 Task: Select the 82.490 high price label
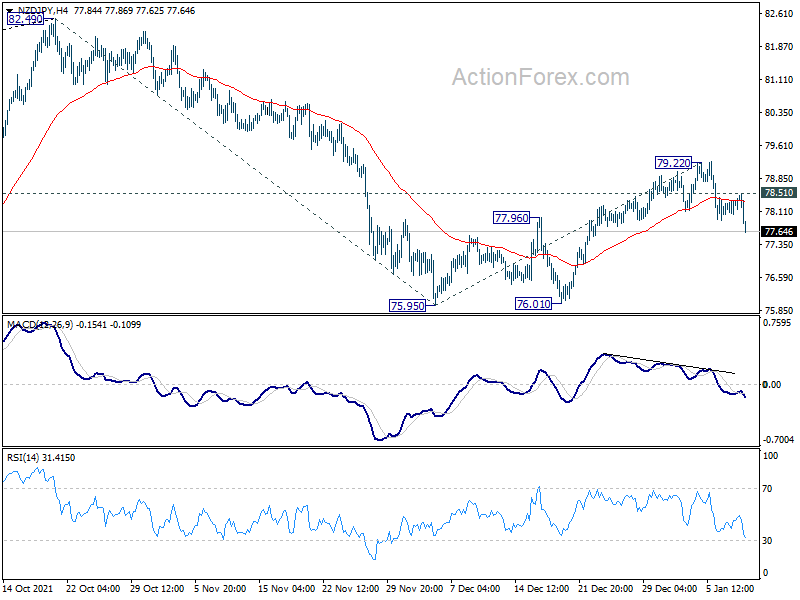(26, 19)
